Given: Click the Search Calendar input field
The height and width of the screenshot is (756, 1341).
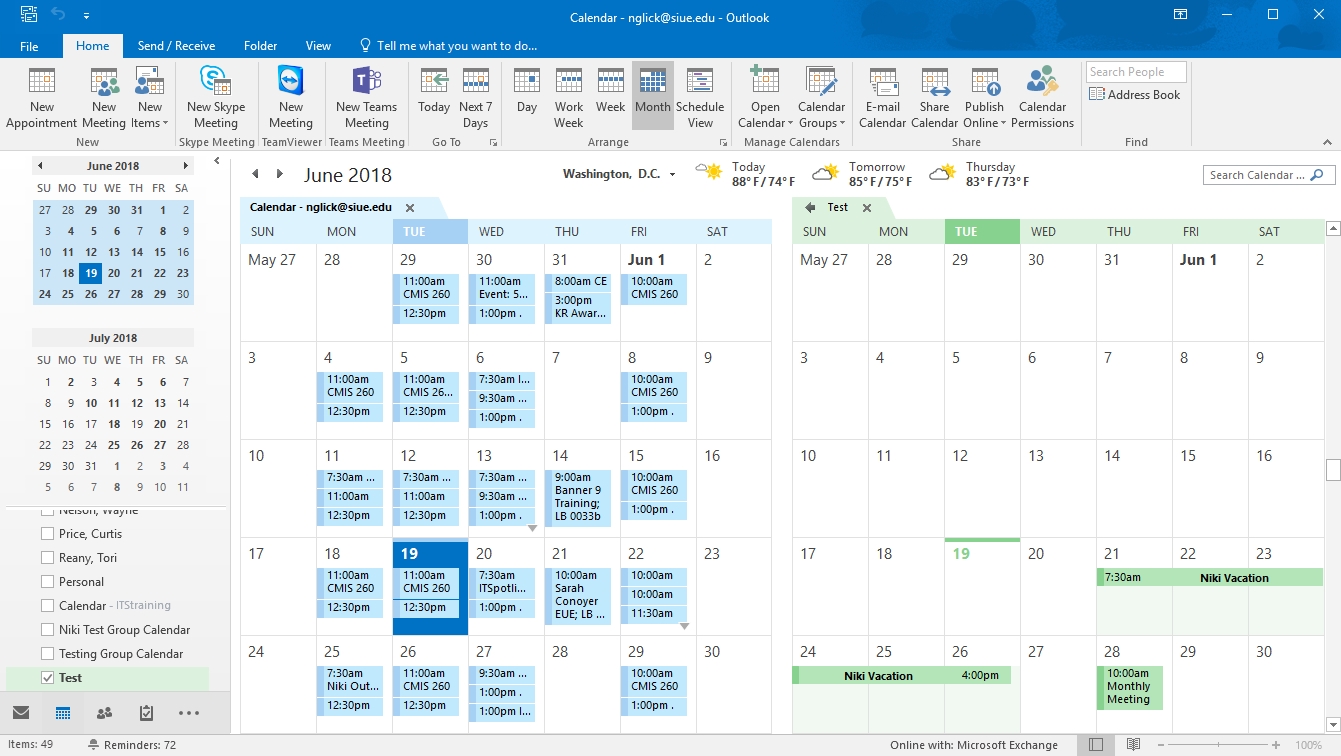Looking at the screenshot, I should (1256, 175).
